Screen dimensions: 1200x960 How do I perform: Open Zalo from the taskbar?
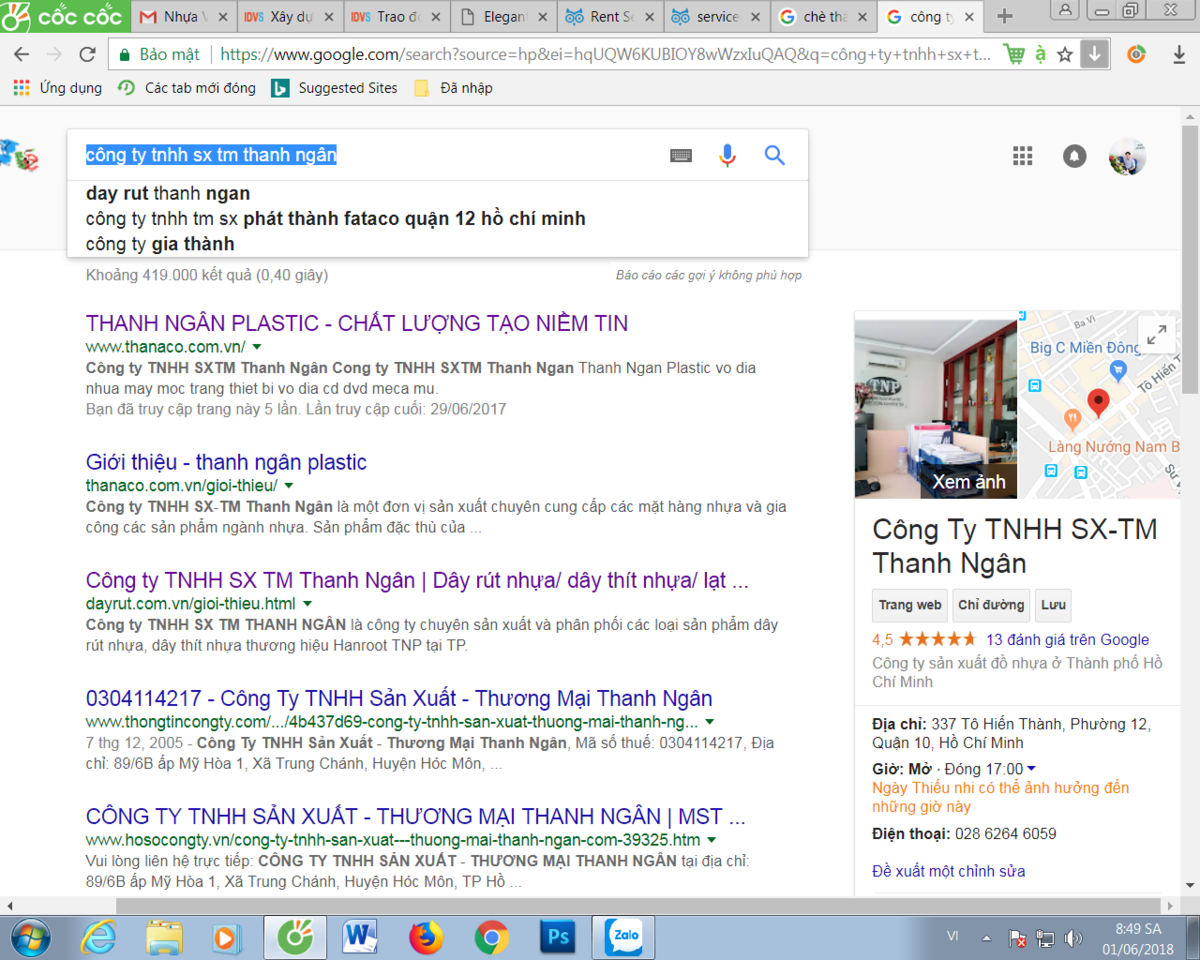pyautogui.click(x=624, y=938)
